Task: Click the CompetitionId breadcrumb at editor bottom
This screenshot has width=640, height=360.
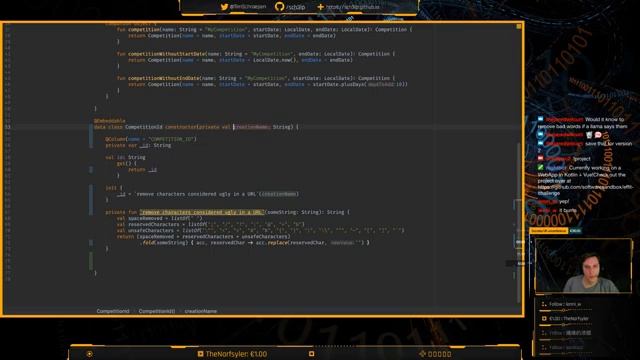Action: 113,311
